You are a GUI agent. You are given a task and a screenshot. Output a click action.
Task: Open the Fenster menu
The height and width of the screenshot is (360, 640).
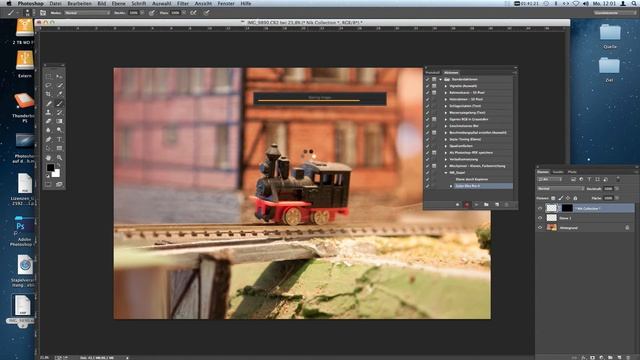pyautogui.click(x=226, y=3)
